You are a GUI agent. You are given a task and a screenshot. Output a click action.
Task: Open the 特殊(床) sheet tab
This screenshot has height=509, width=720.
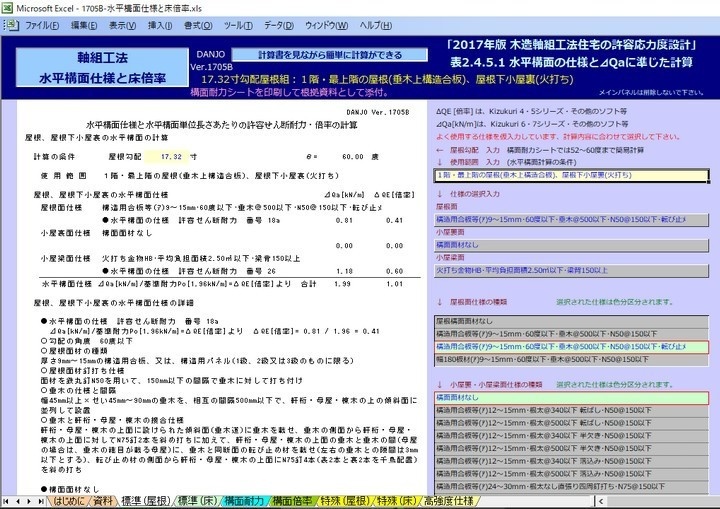point(397,501)
